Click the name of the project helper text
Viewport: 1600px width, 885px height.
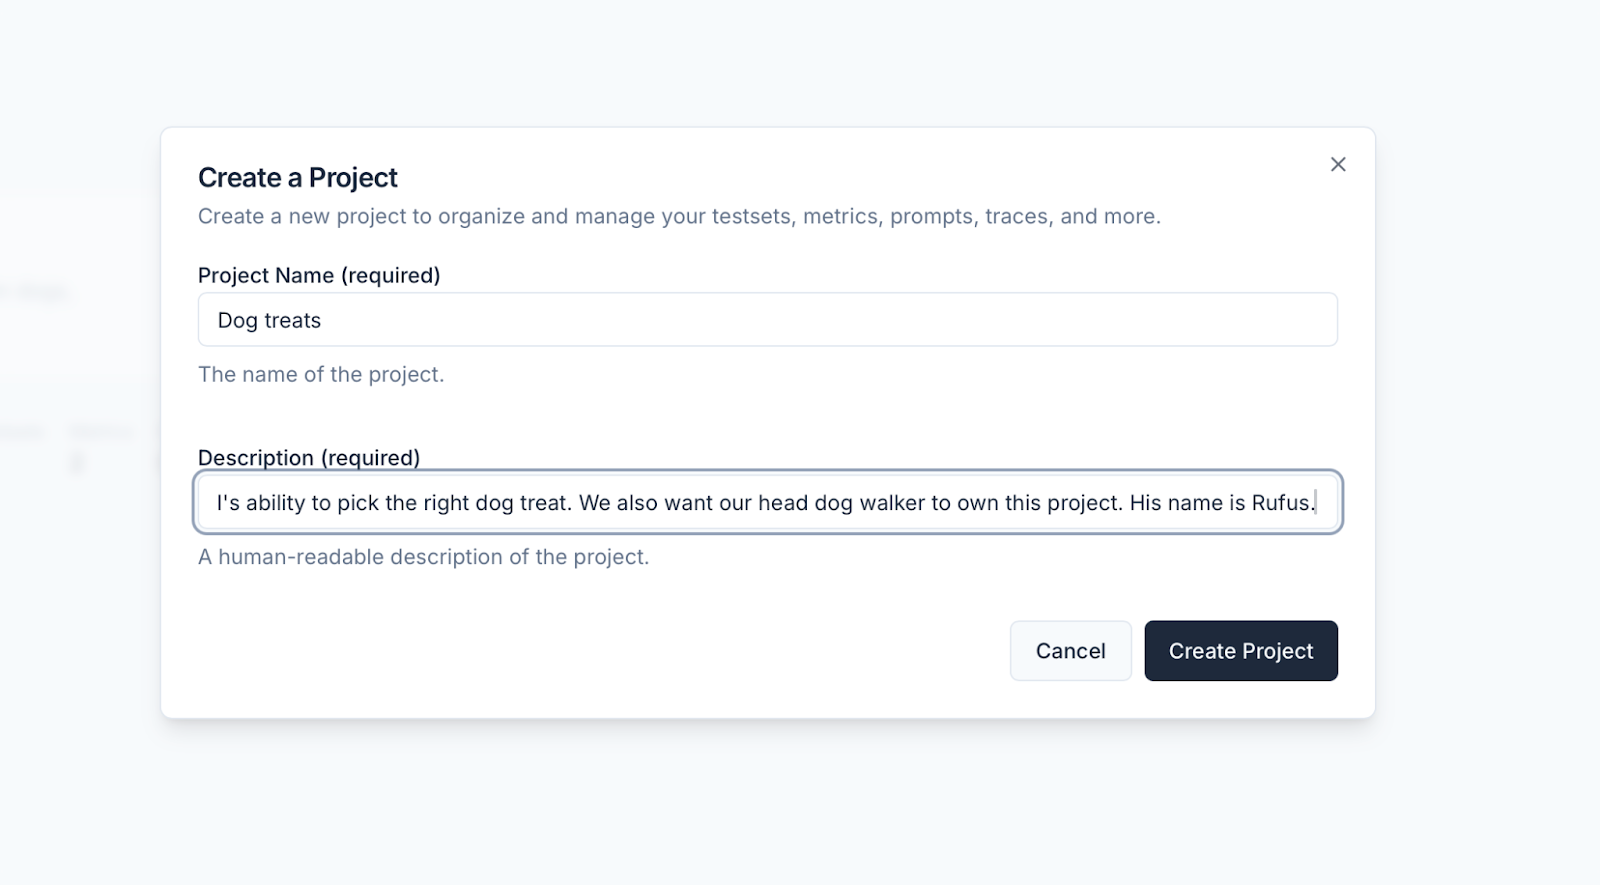tap(321, 374)
